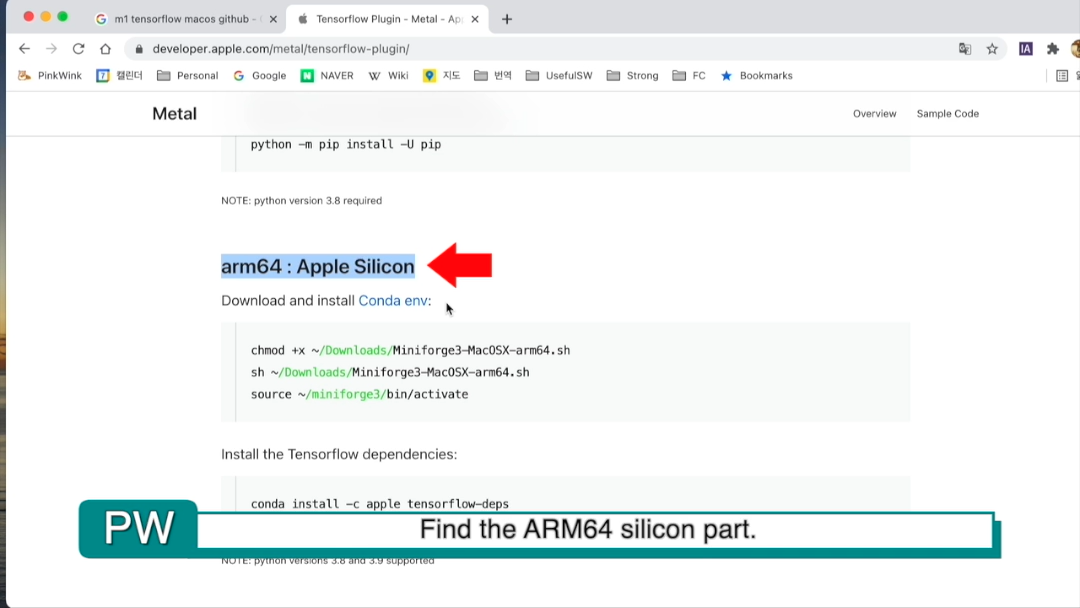
Task: Open the Strong bookmarks folder
Action: coord(632,76)
